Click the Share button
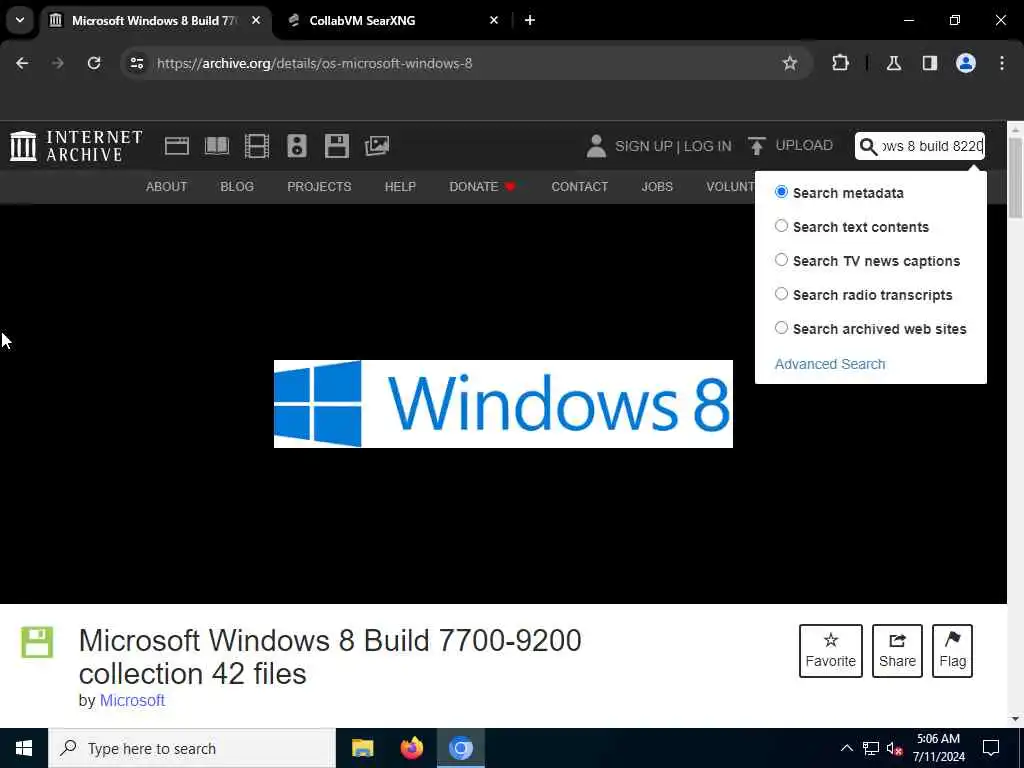This screenshot has width=1024, height=768. tap(897, 650)
